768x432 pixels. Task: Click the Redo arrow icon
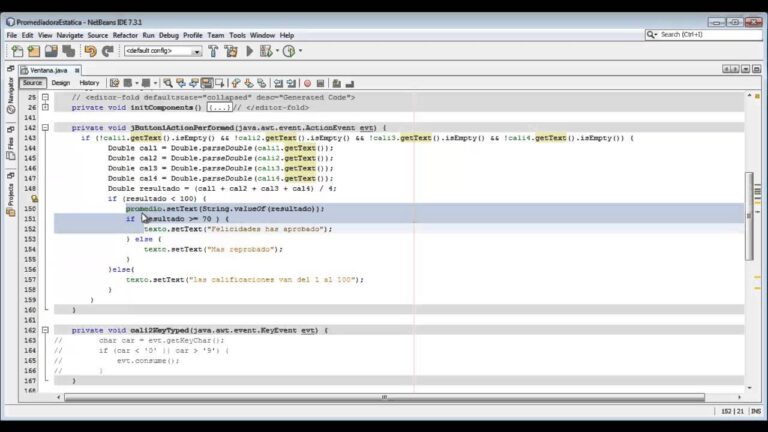(x=108, y=51)
